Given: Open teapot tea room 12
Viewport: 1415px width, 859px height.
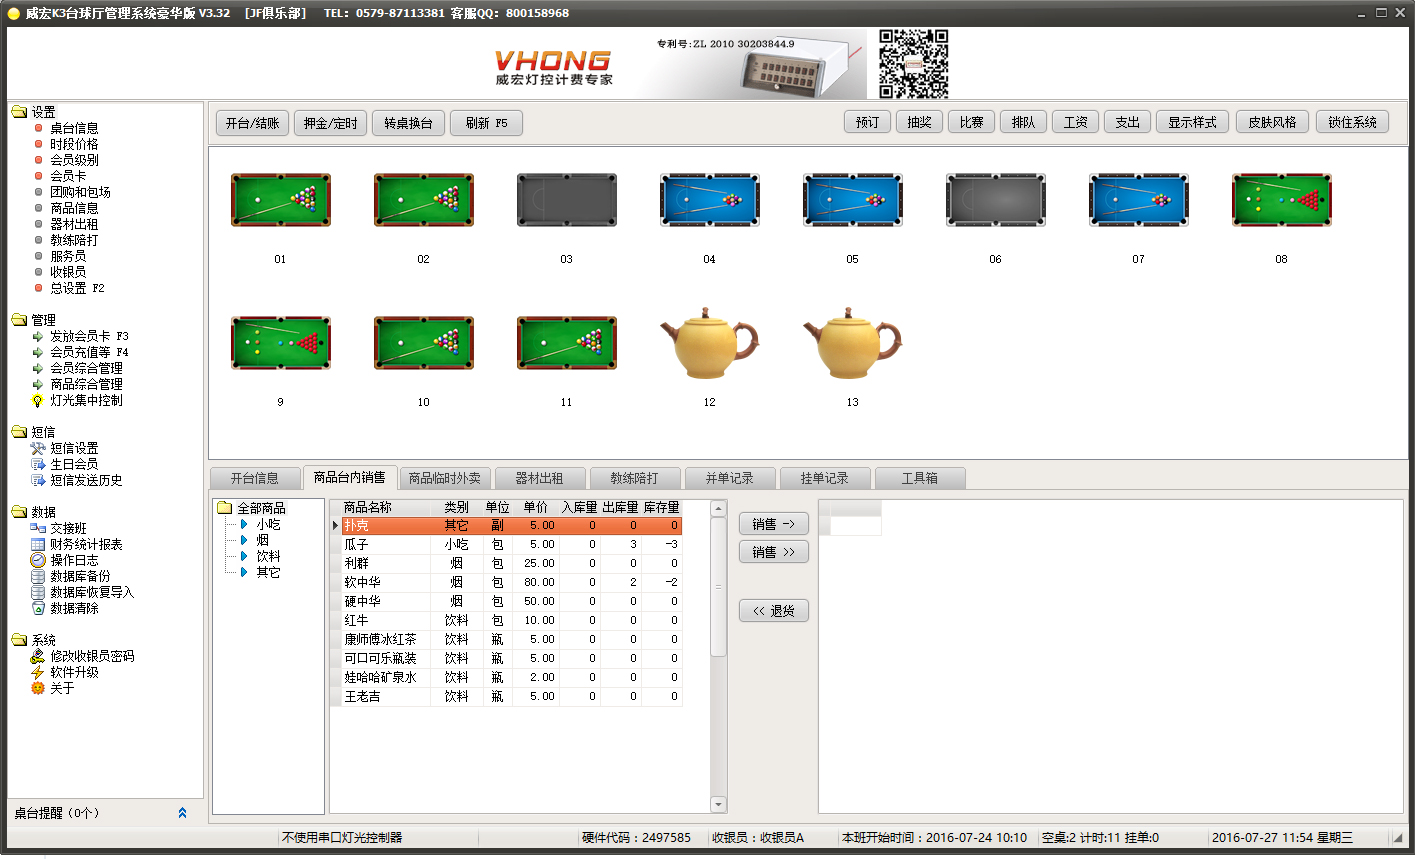Looking at the screenshot, I should click(709, 343).
